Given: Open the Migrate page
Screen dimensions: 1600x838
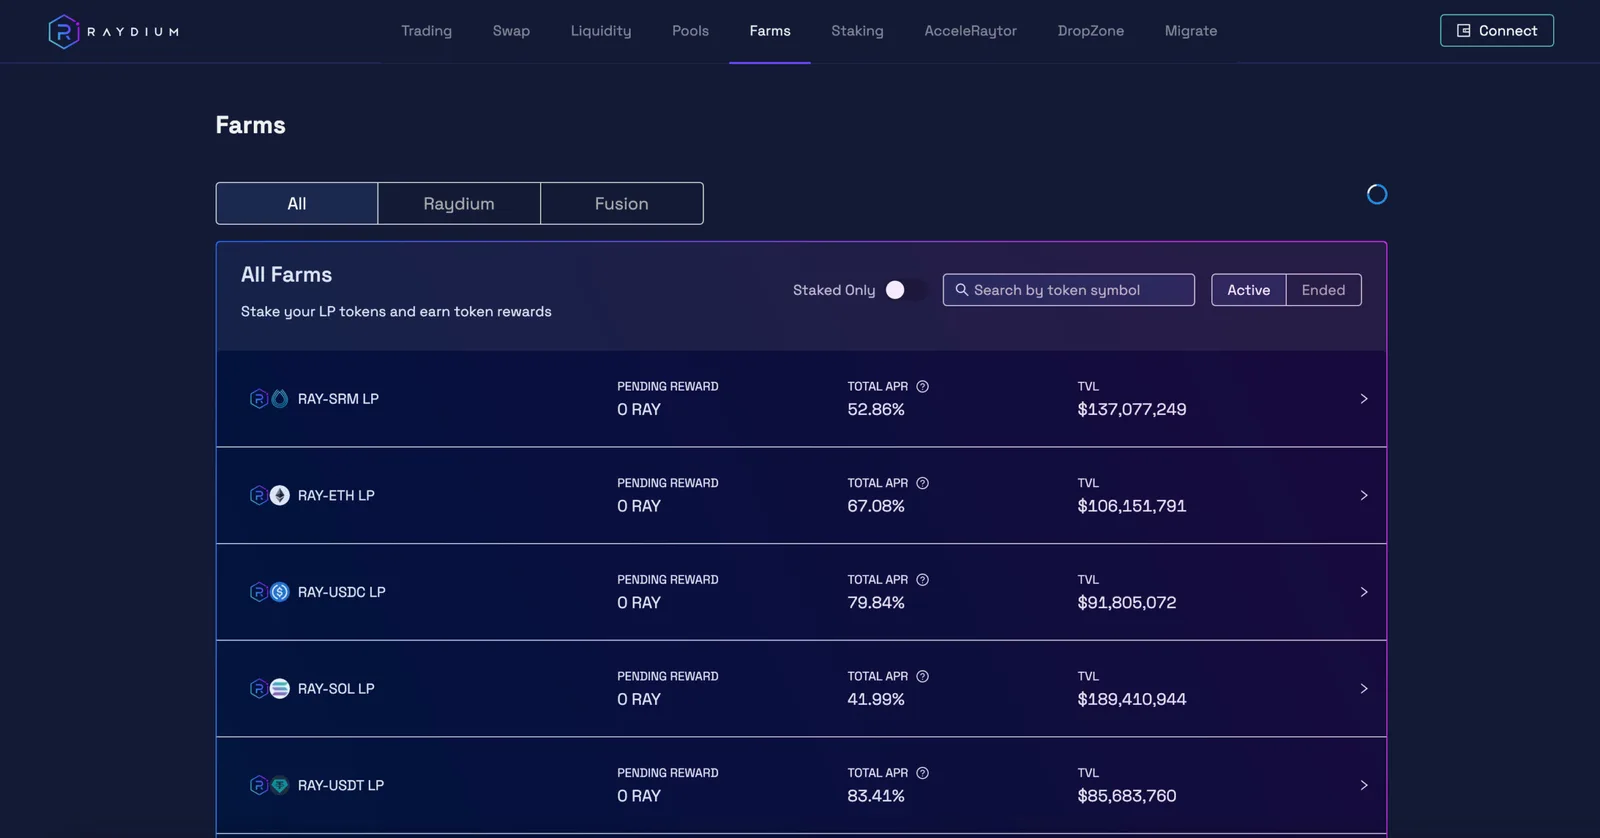Looking at the screenshot, I should (1191, 31).
